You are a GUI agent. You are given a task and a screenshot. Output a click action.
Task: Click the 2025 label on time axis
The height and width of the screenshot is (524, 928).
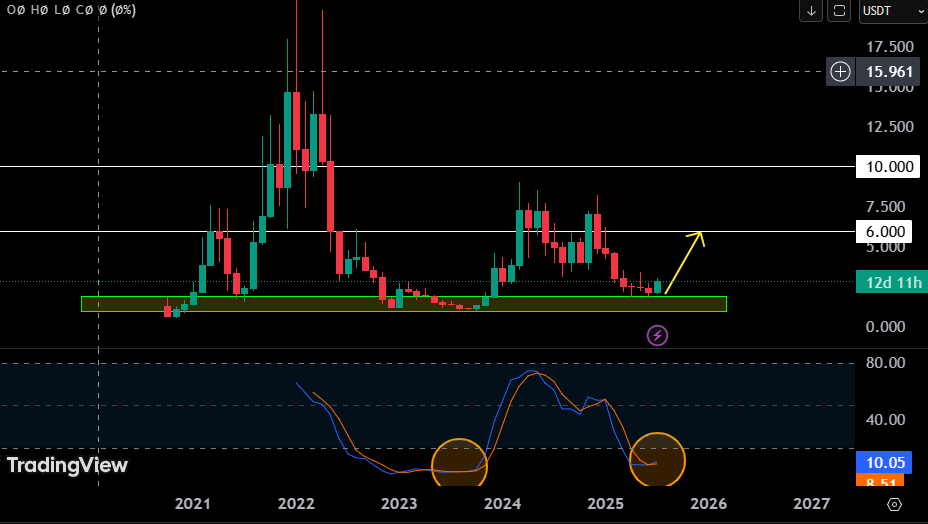tap(605, 504)
